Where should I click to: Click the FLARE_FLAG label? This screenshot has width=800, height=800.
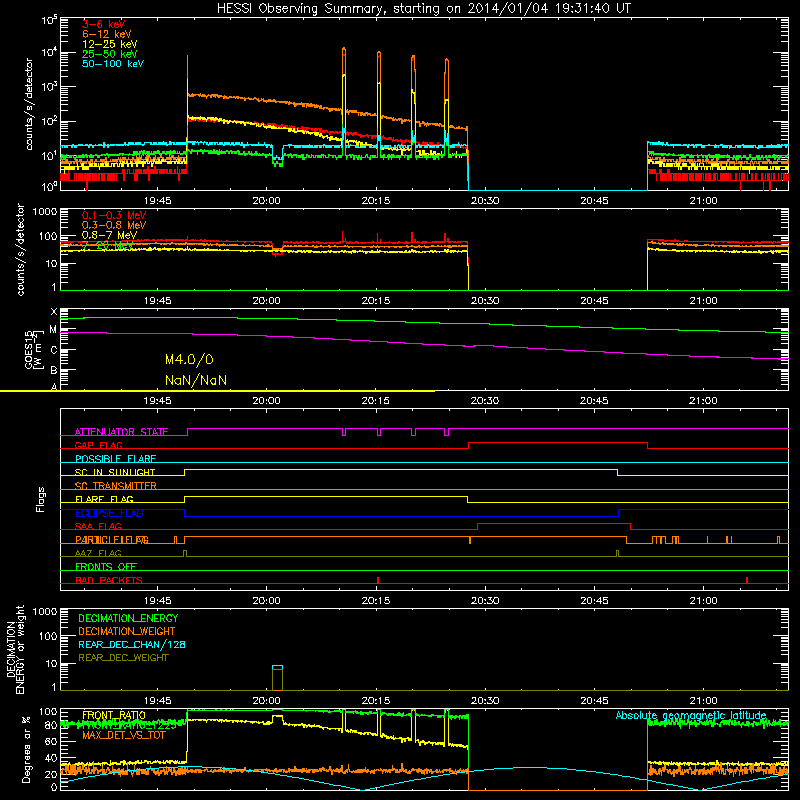pyautogui.click(x=104, y=499)
